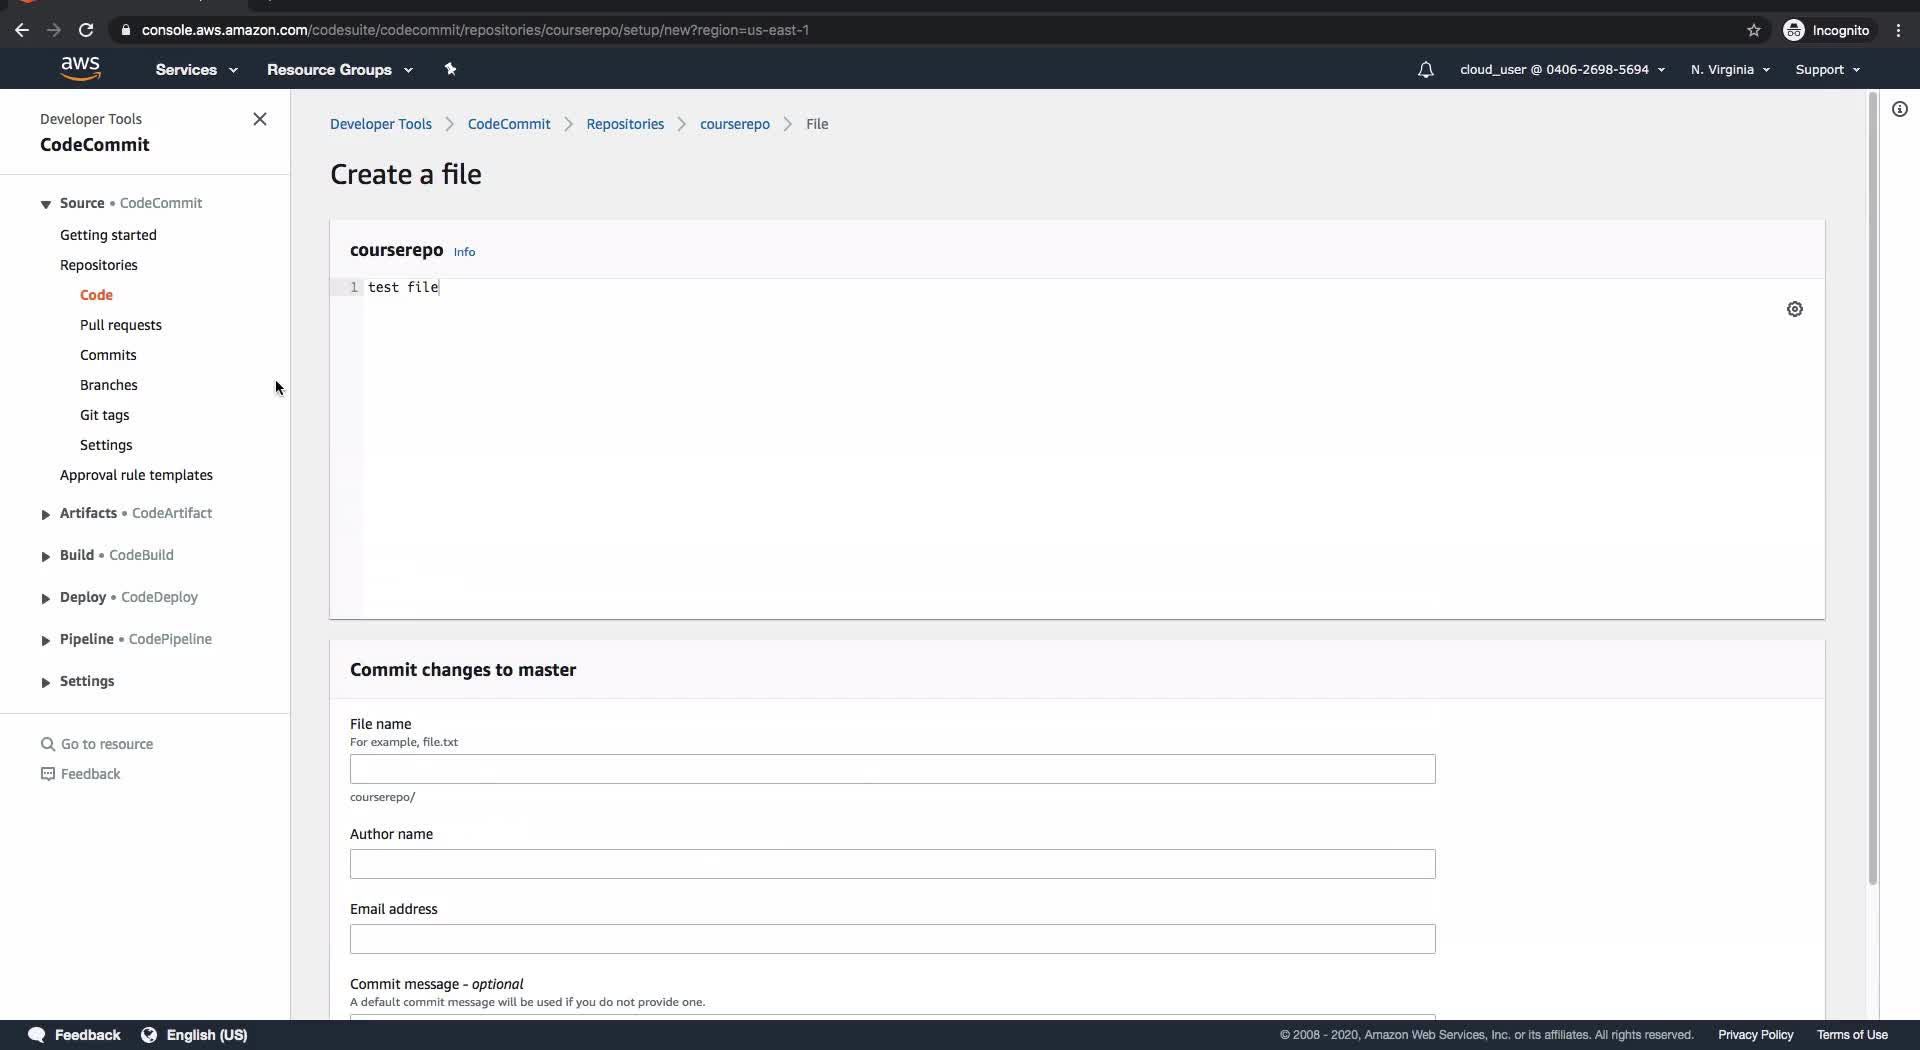Collapse the Source CodeCommit section
Image resolution: width=1920 pixels, height=1050 pixels.
(46, 204)
